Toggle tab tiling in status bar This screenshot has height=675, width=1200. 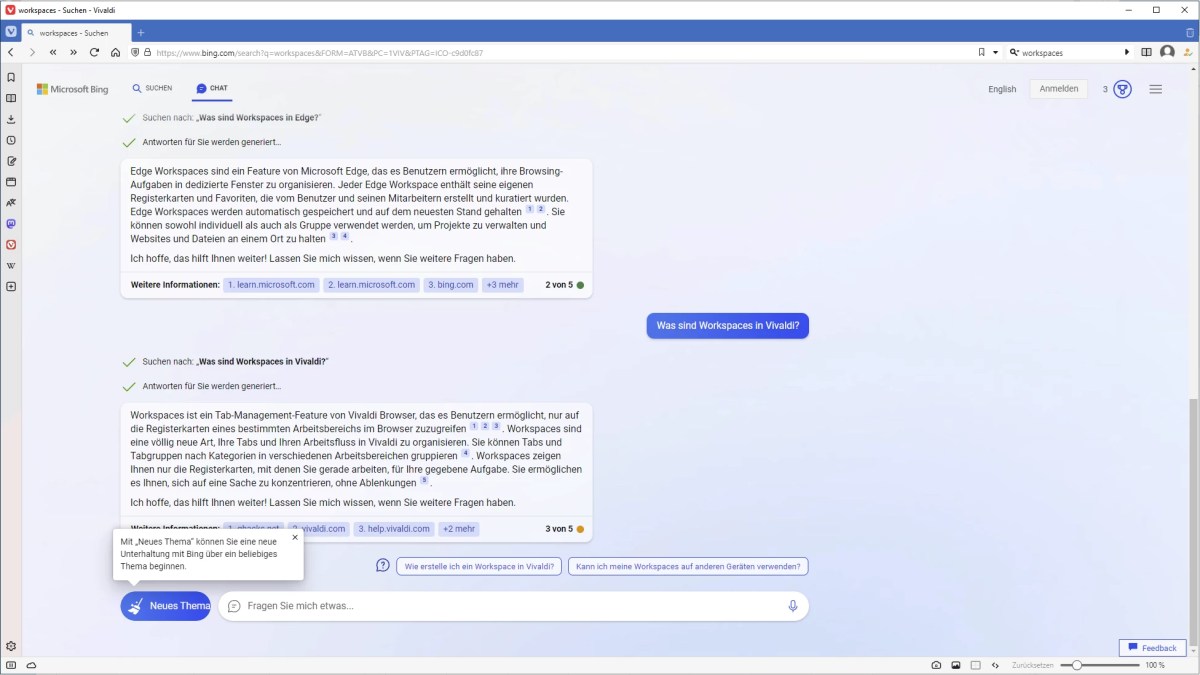coord(976,665)
